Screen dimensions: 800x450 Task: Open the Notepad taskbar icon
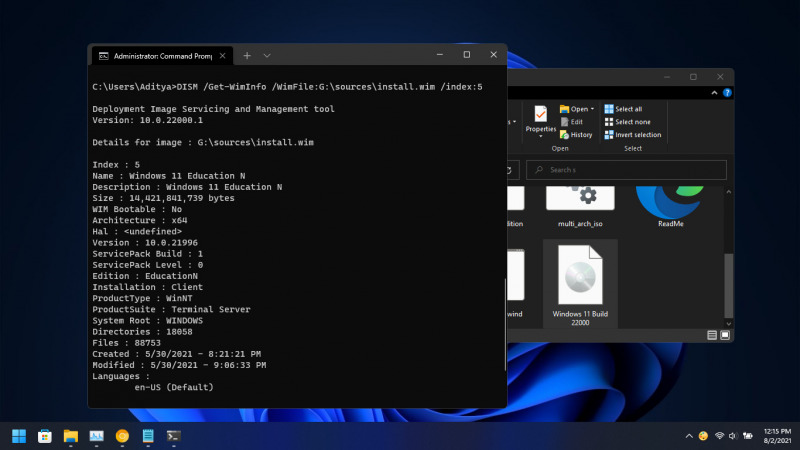coord(148,436)
